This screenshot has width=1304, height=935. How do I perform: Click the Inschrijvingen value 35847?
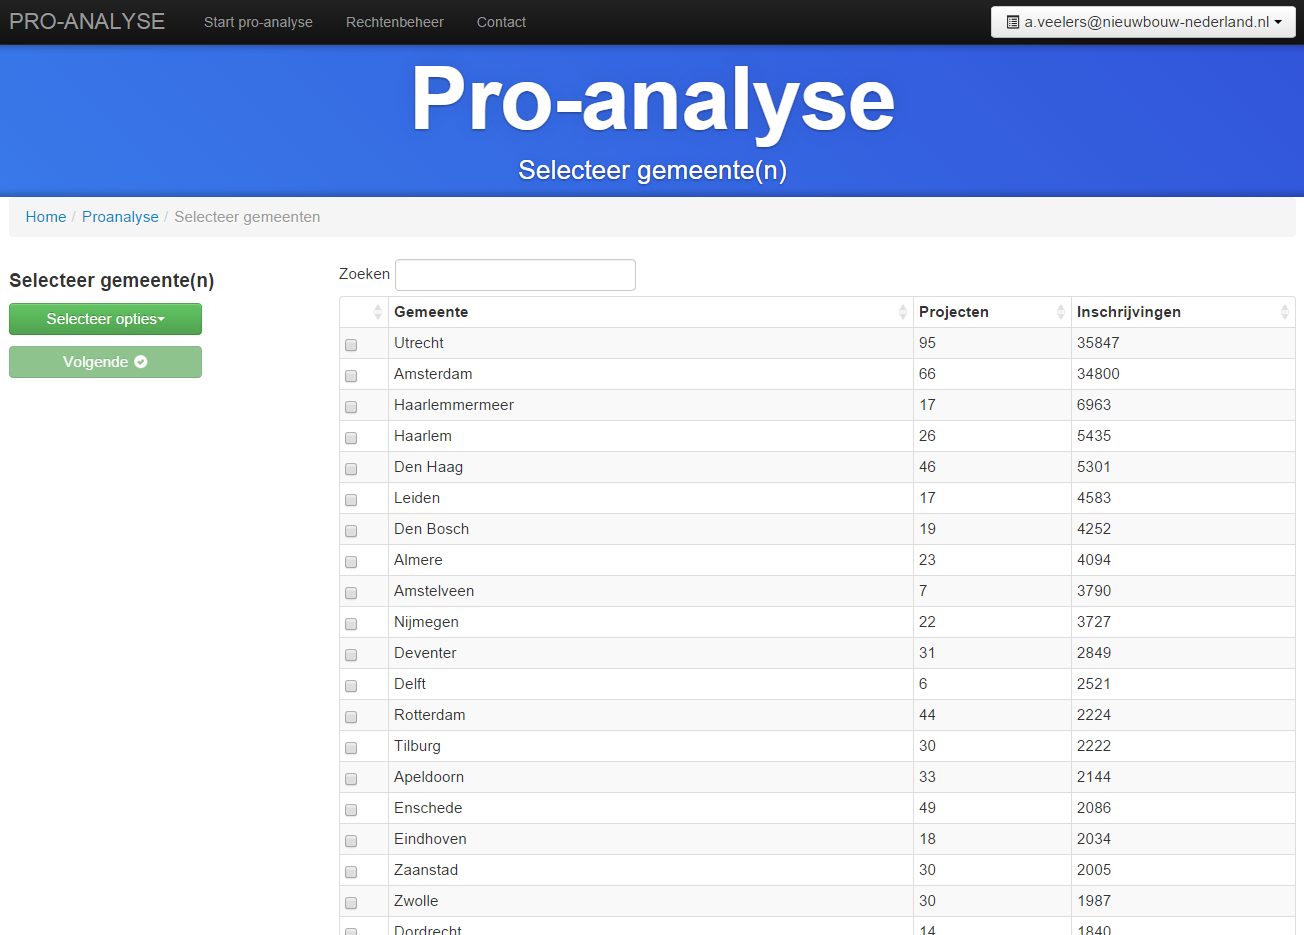point(1098,343)
